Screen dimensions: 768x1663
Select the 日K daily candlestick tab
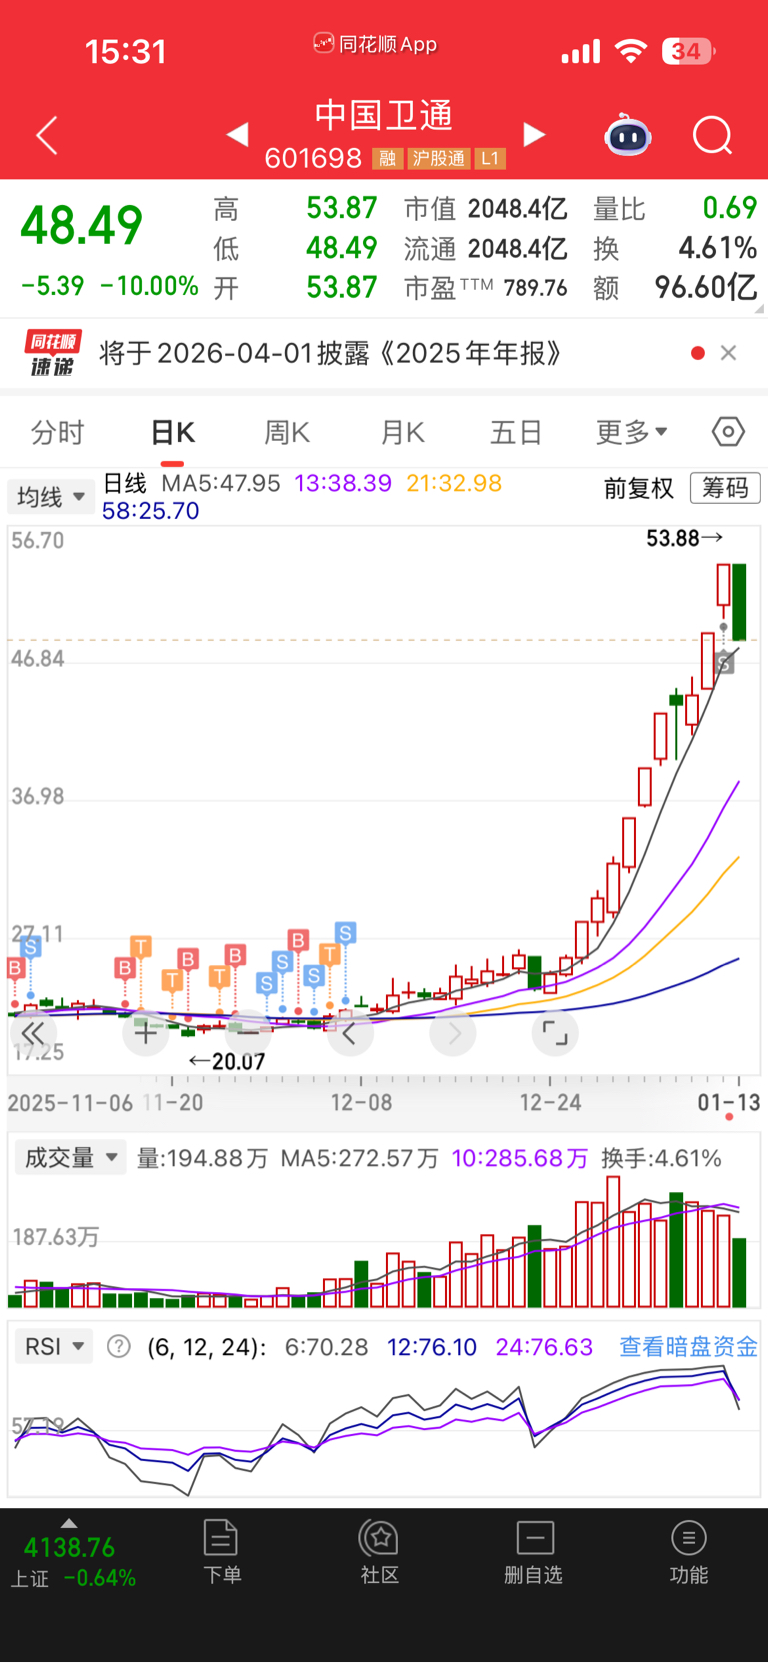coord(172,432)
